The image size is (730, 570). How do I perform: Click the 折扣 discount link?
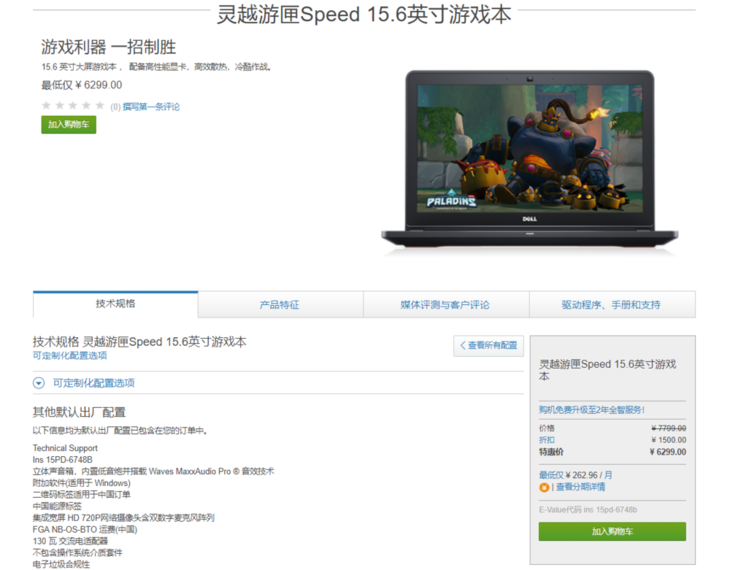pyautogui.click(x=547, y=440)
